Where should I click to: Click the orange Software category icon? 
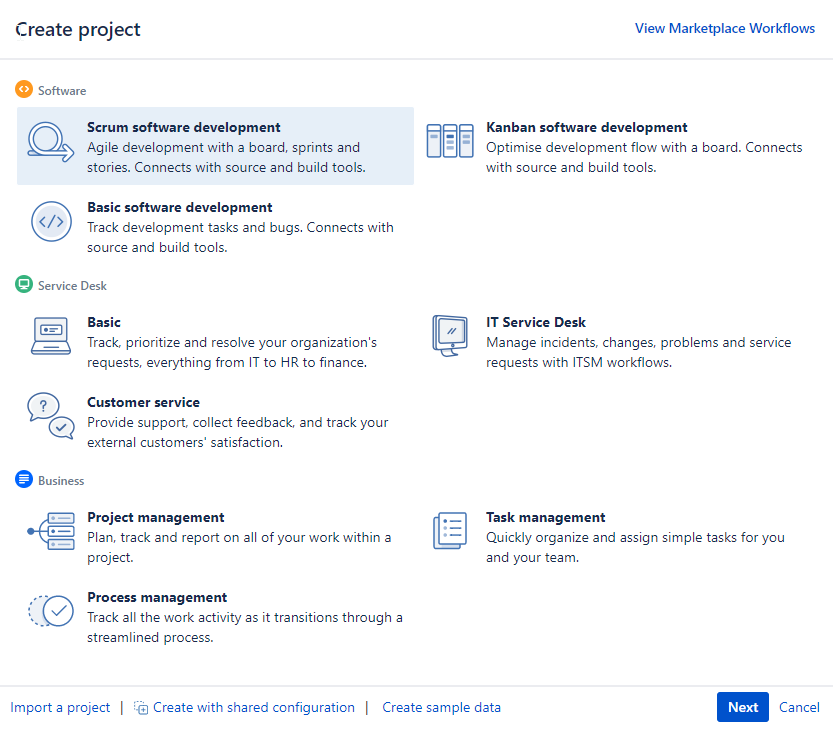(24, 89)
